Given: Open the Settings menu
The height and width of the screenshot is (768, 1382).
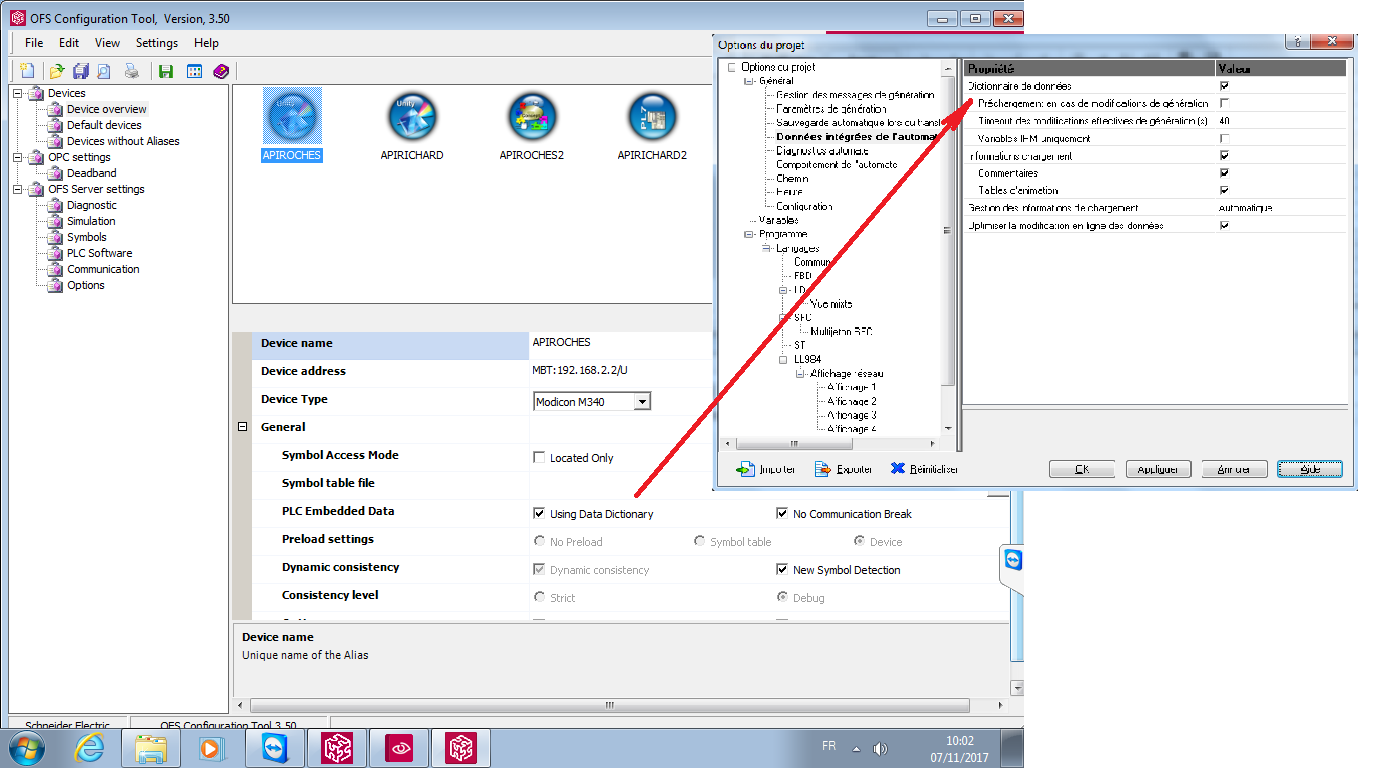Looking at the screenshot, I should coord(156,43).
